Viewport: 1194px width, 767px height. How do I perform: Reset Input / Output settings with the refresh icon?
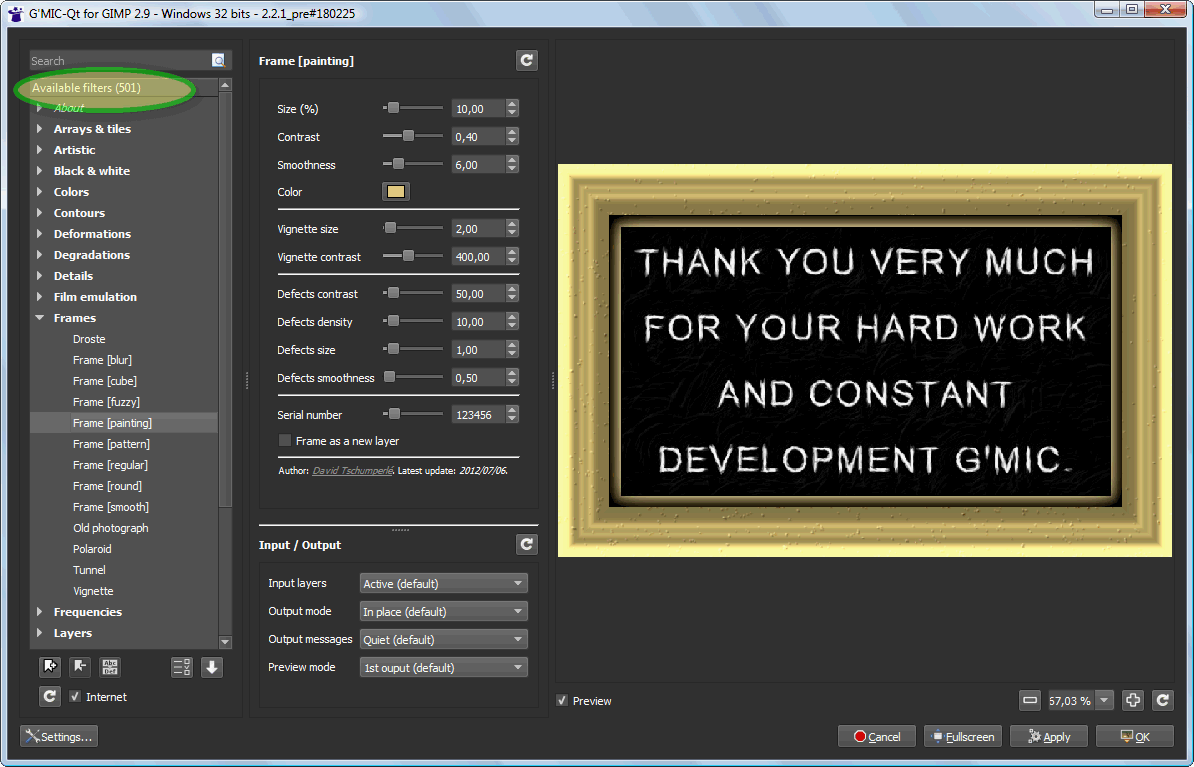tap(527, 545)
